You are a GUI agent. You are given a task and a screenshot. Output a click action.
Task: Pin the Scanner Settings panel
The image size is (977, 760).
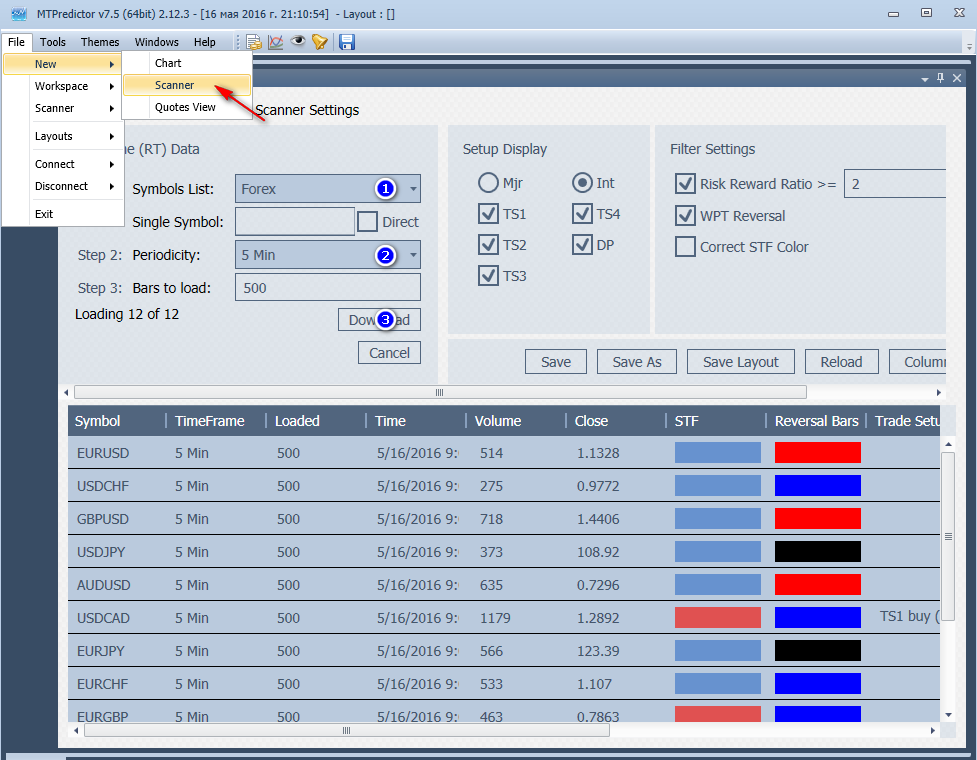coord(940,78)
